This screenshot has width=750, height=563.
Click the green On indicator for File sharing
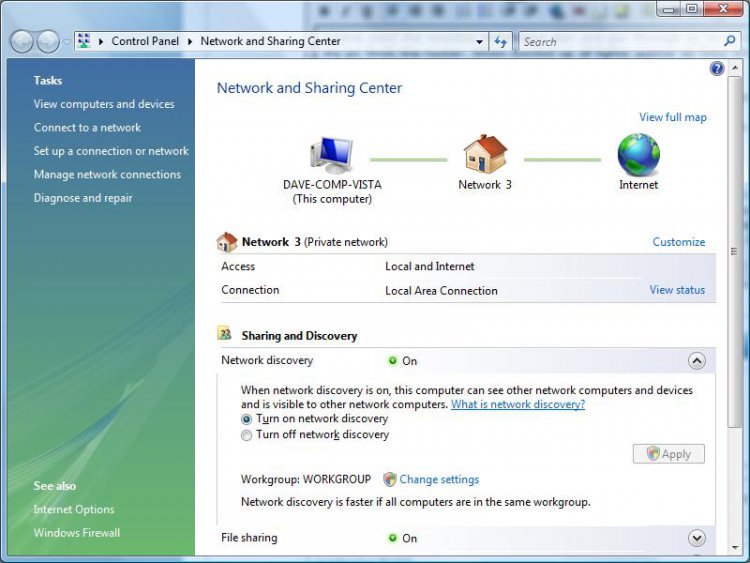[393, 538]
